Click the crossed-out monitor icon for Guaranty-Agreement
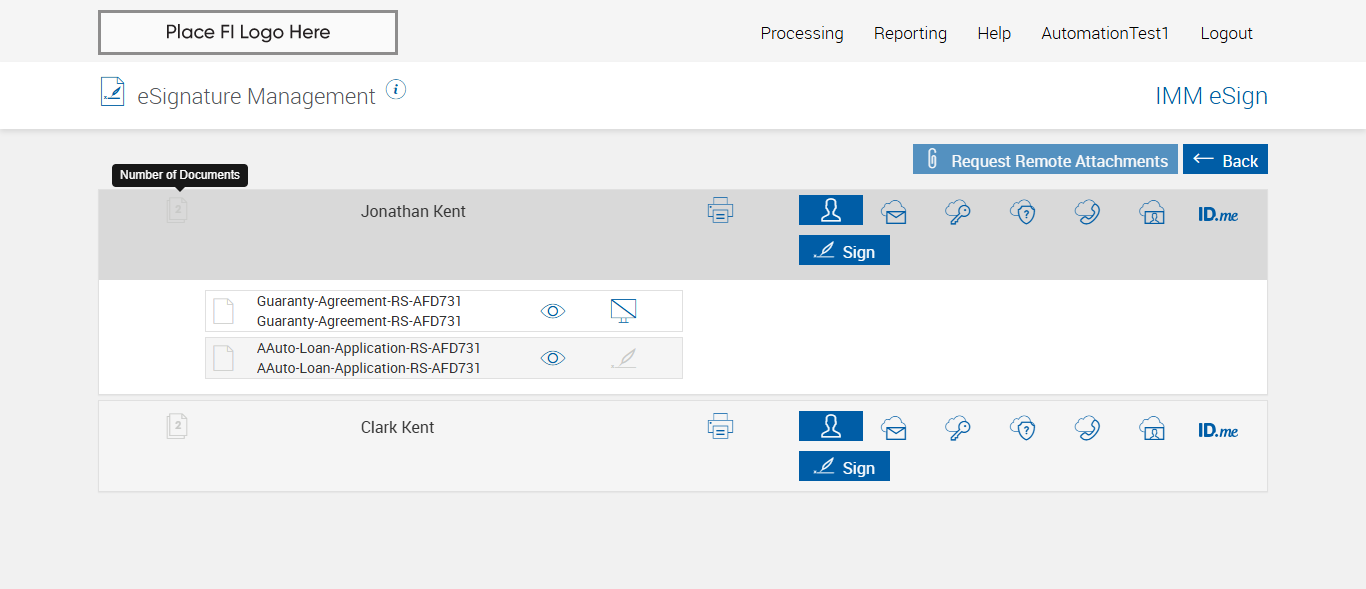Screen dimensions: 1366x589 tap(623, 311)
